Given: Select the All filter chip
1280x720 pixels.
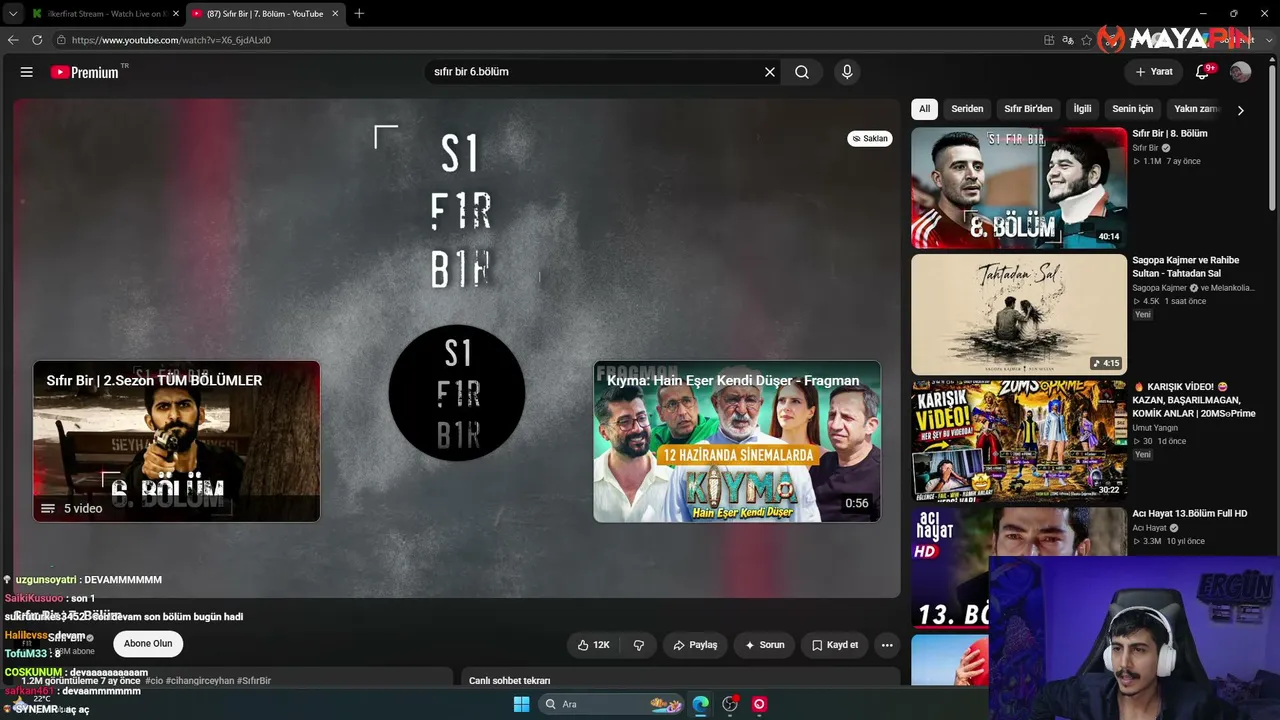Looking at the screenshot, I should (925, 109).
